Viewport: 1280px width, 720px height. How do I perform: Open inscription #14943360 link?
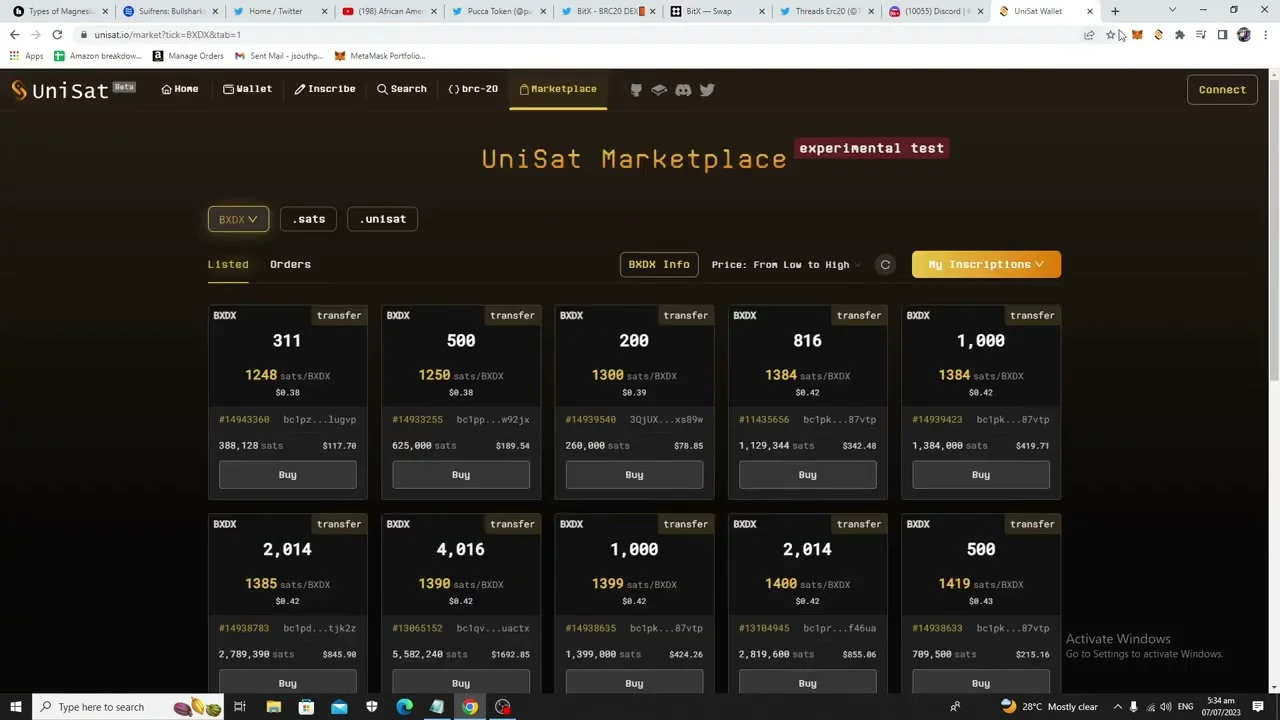(244, 420)
